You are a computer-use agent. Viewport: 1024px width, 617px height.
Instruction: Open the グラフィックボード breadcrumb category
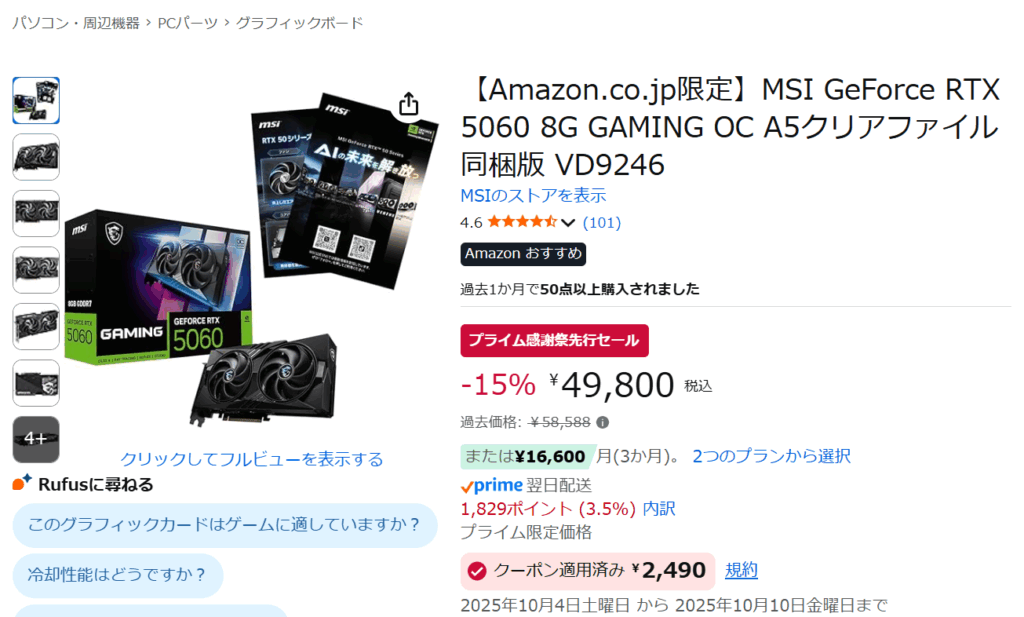click(x=299, y=23)
